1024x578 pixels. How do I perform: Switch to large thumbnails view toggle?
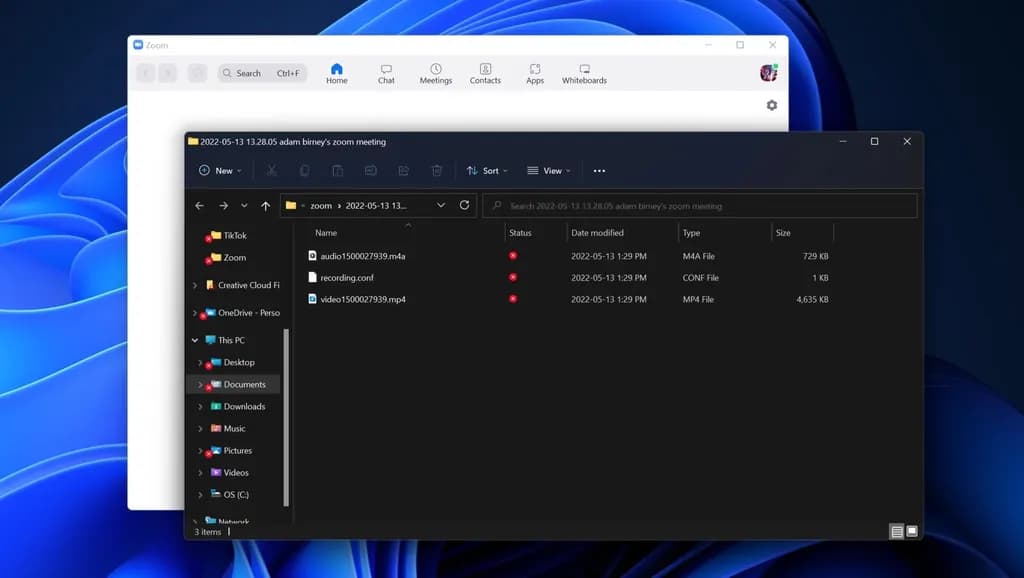coord(911,531)
